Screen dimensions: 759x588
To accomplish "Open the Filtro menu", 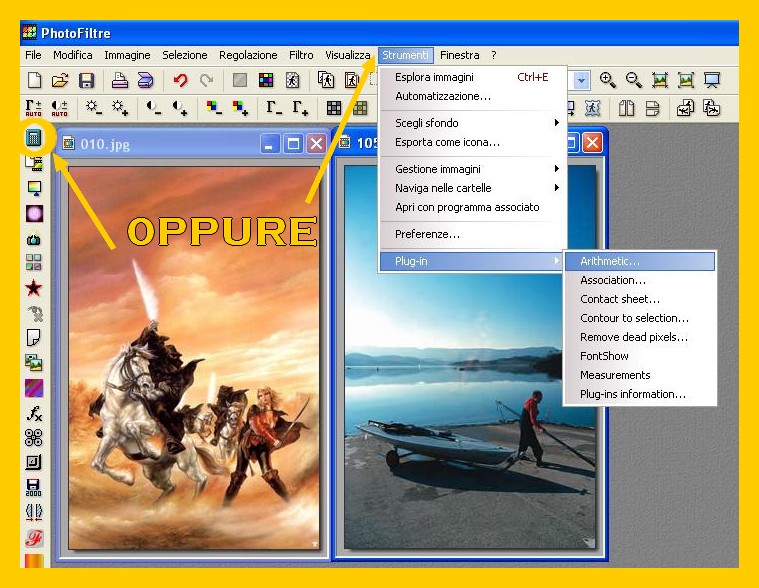I will pyautogui.click(x=301, y=55).
